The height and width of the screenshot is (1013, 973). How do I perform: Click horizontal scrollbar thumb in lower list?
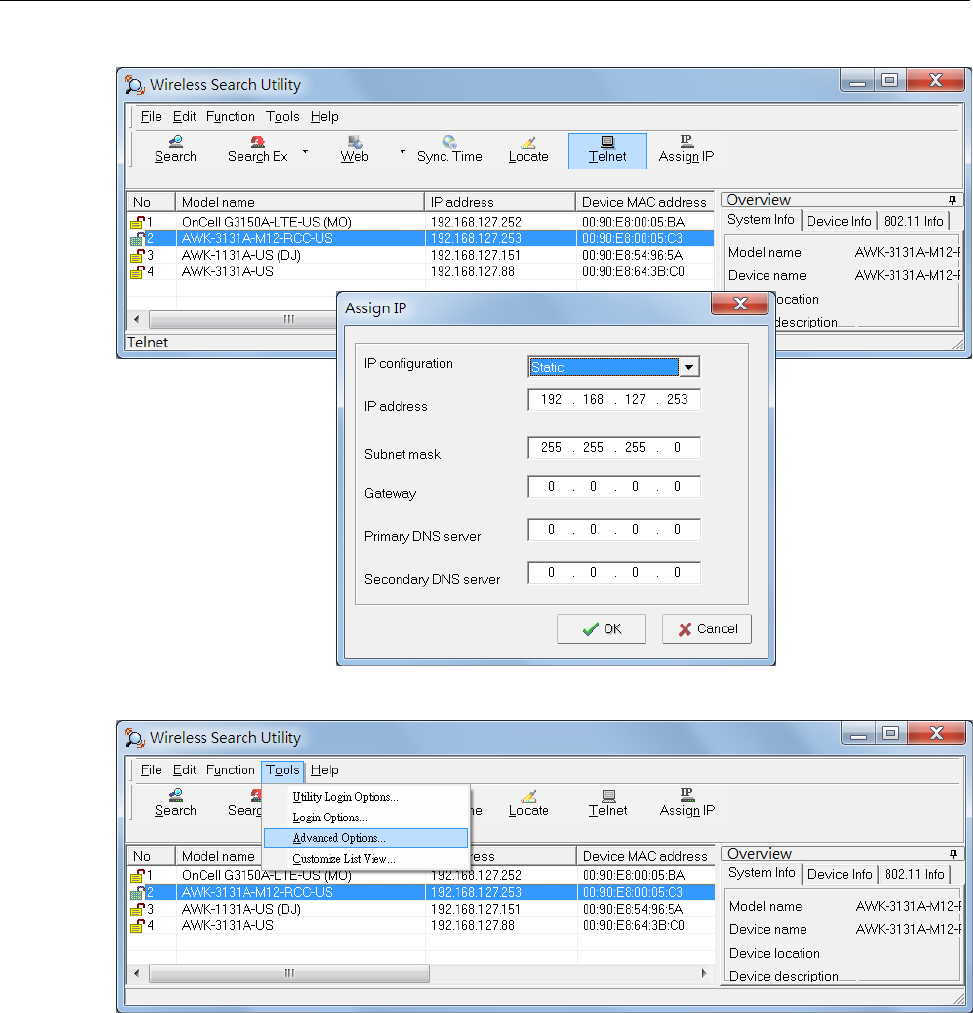tap(289, 973)
